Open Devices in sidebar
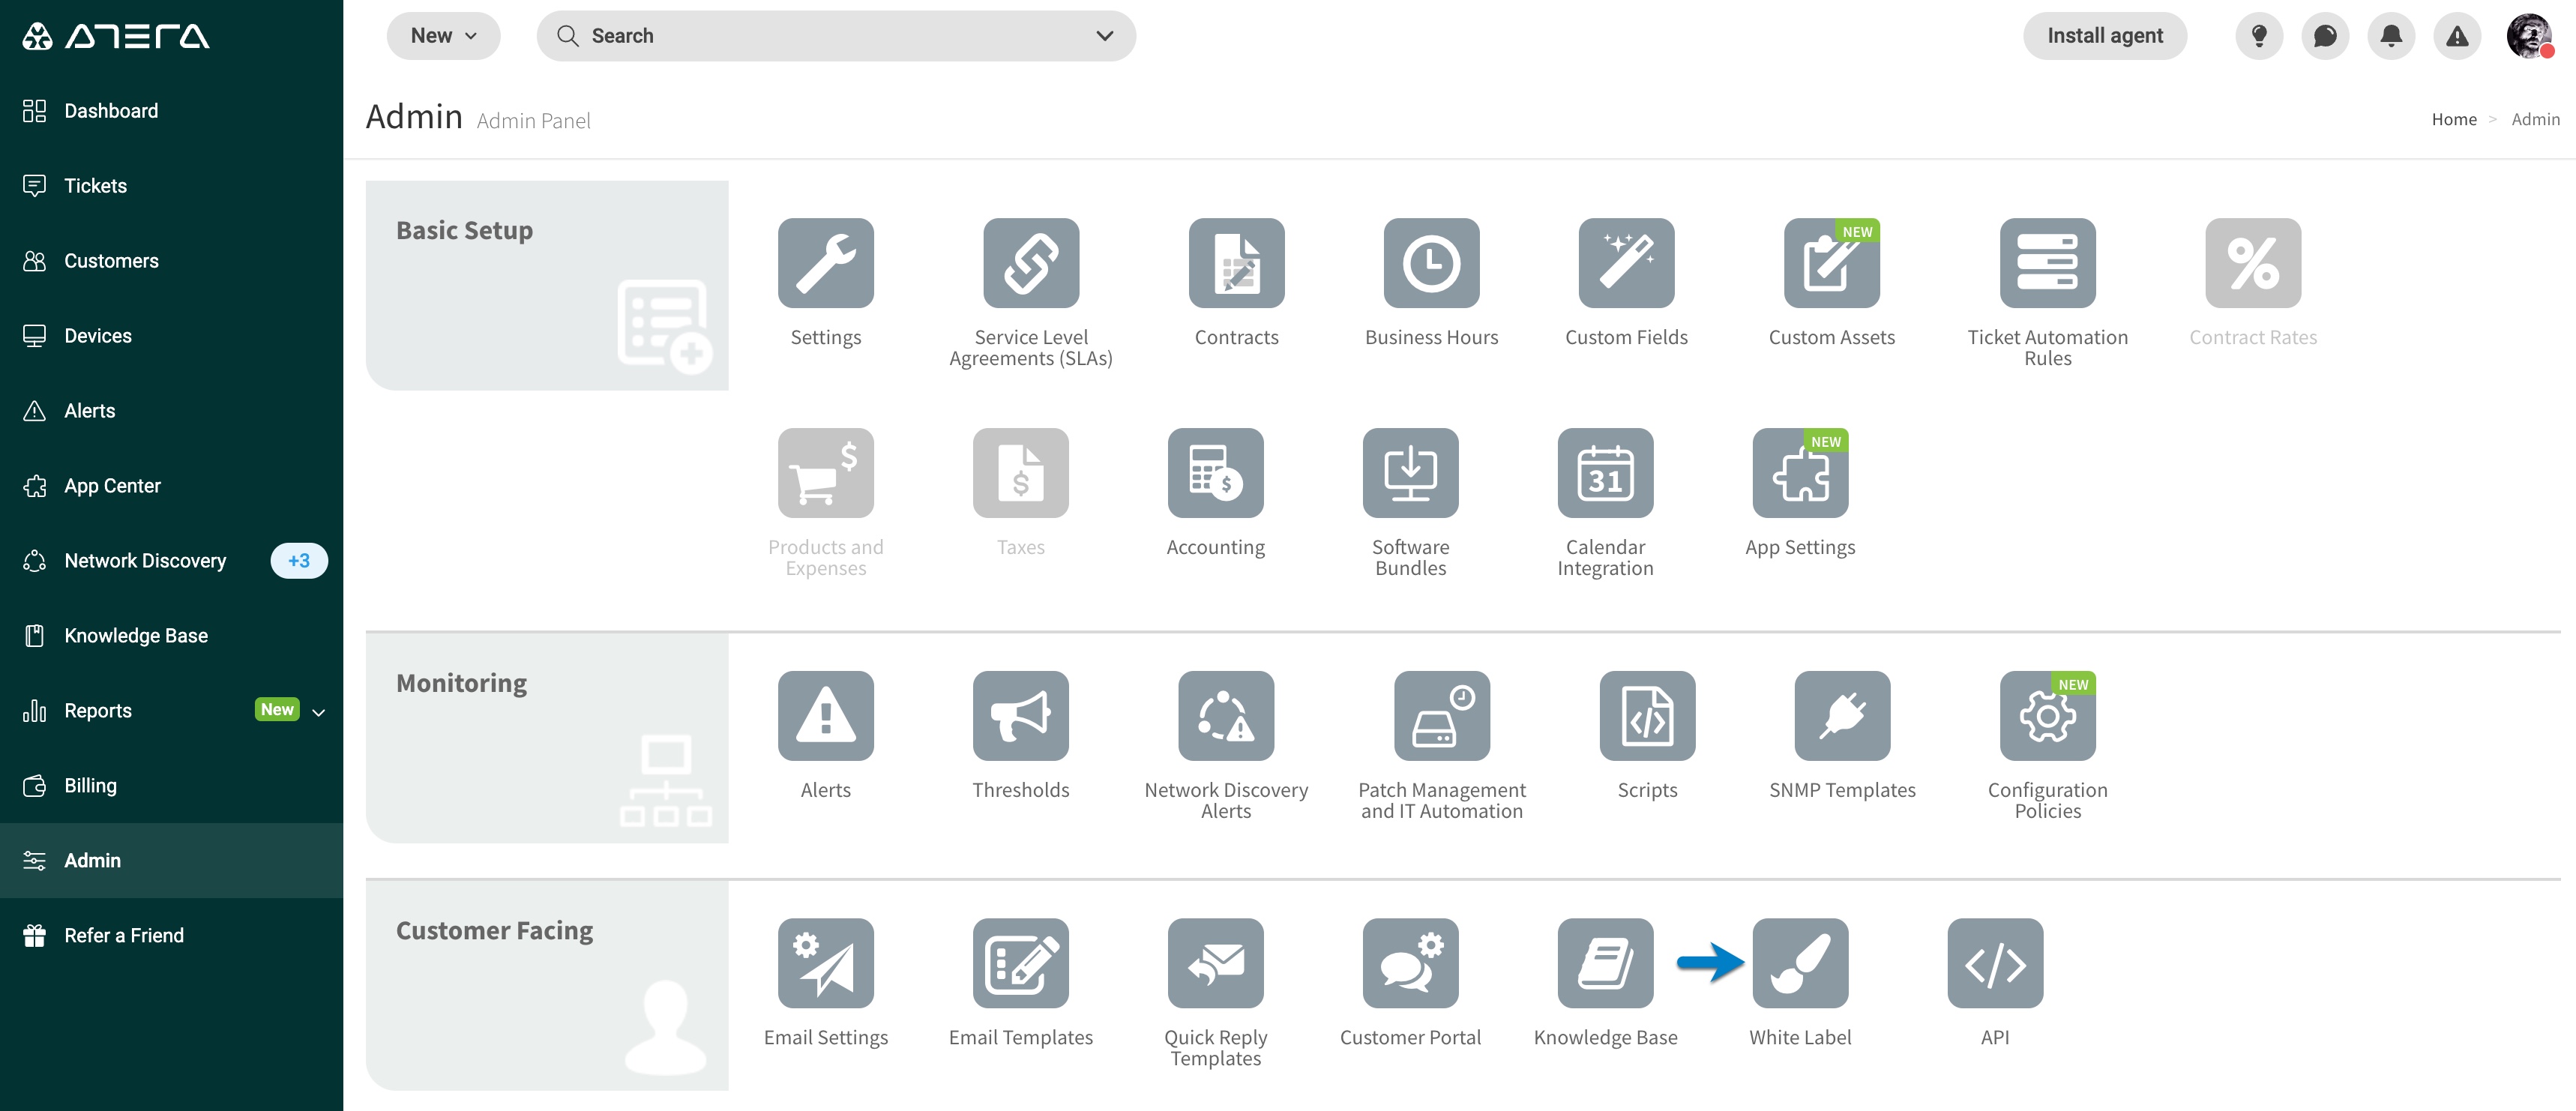Viewport: 2576px width, 1111px height. coord(171,336)
